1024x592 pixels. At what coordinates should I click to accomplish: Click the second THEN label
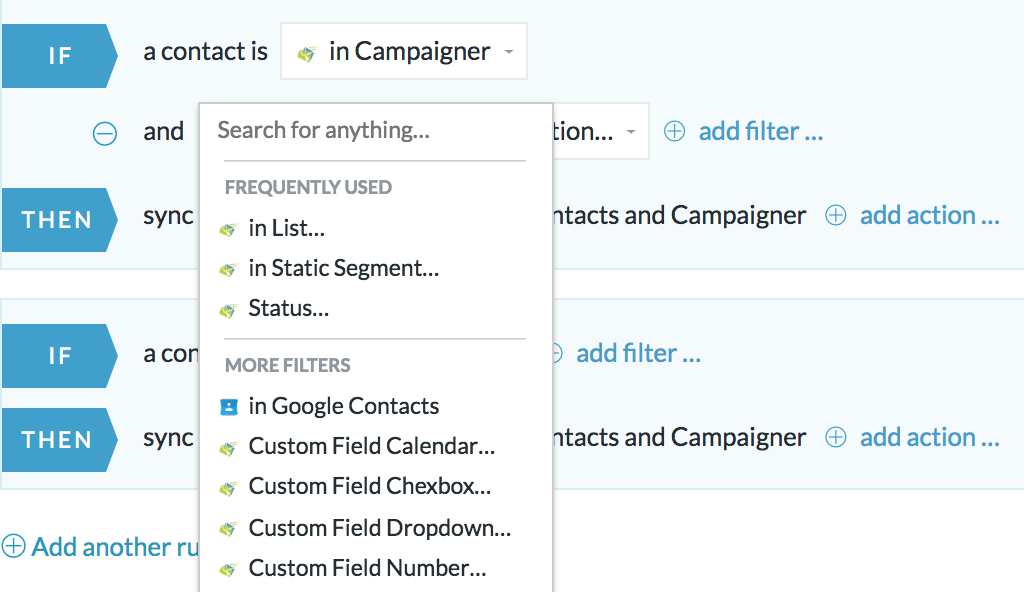(59, 440)
